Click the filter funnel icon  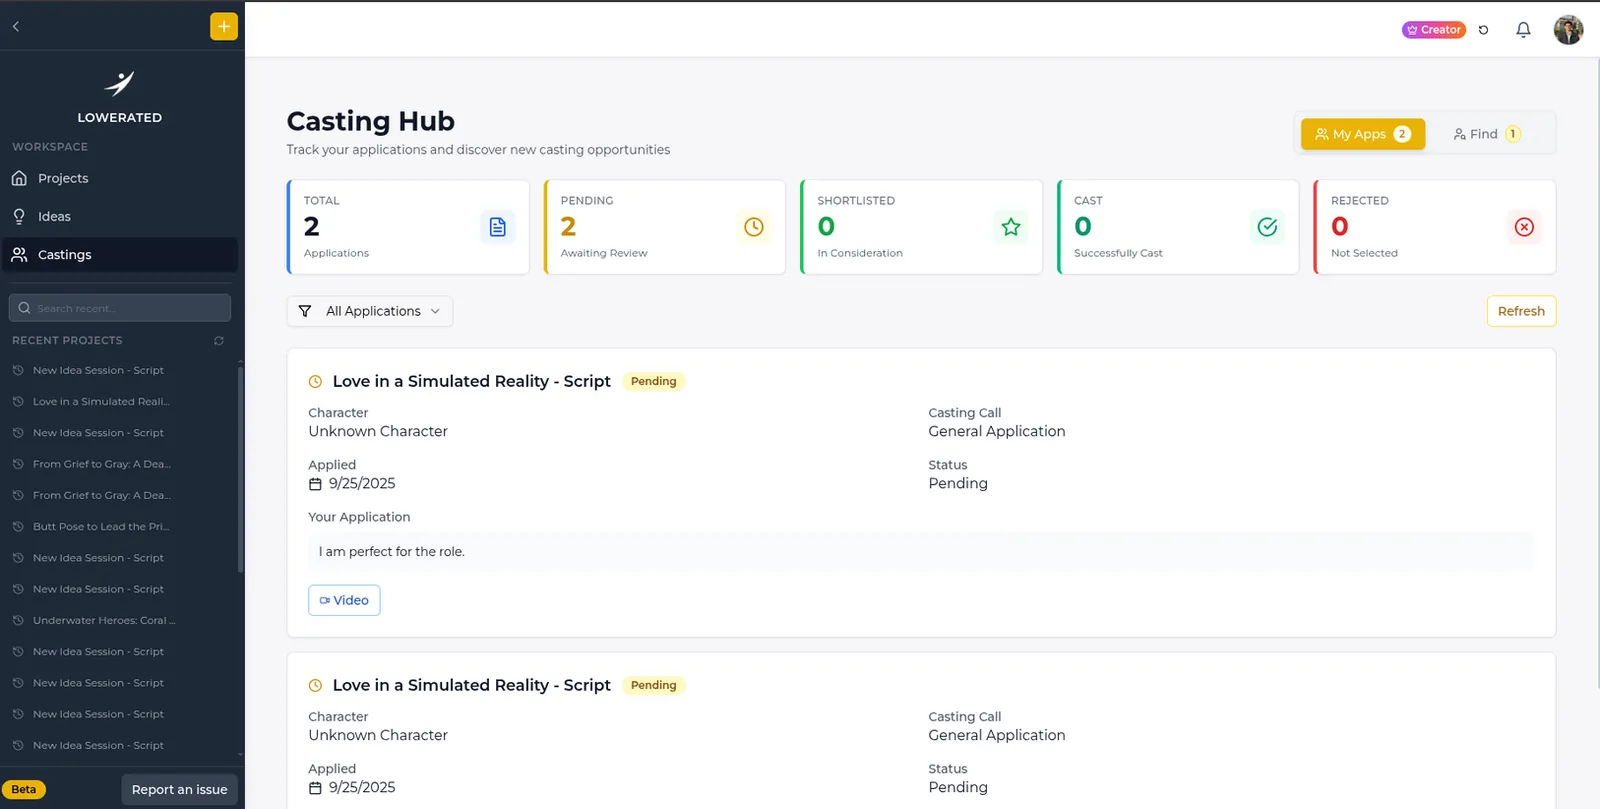(x=305, y=311)
